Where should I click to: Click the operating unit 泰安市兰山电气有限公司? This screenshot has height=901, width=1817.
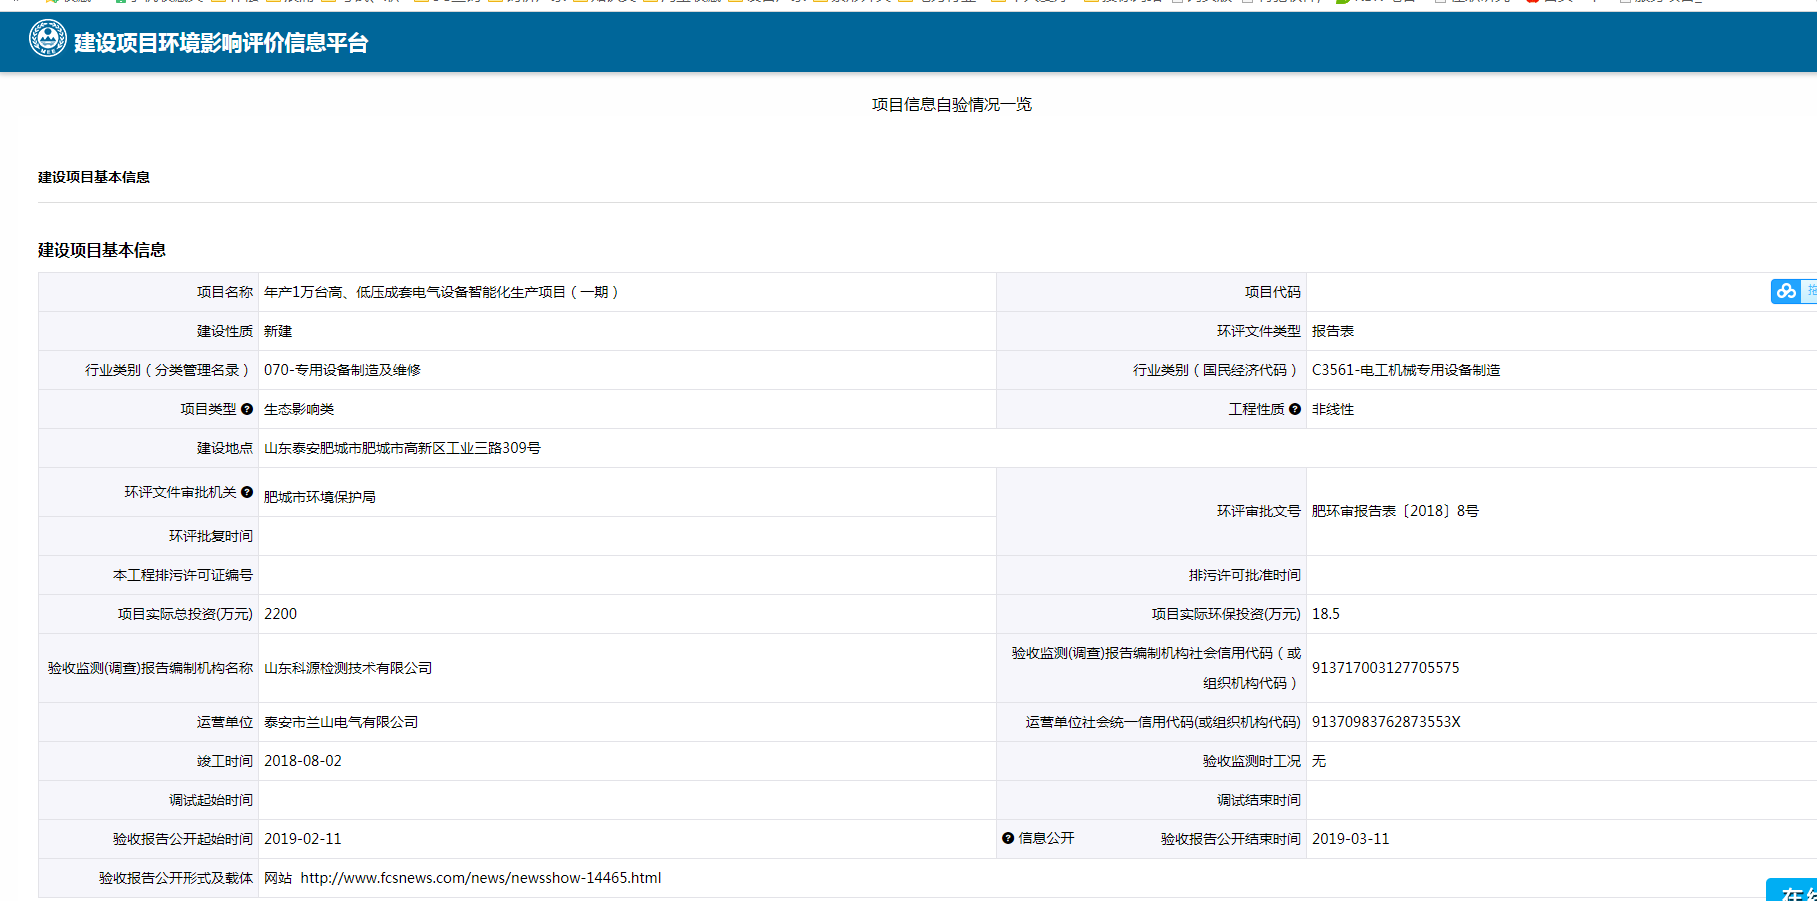tap(341, 722)
